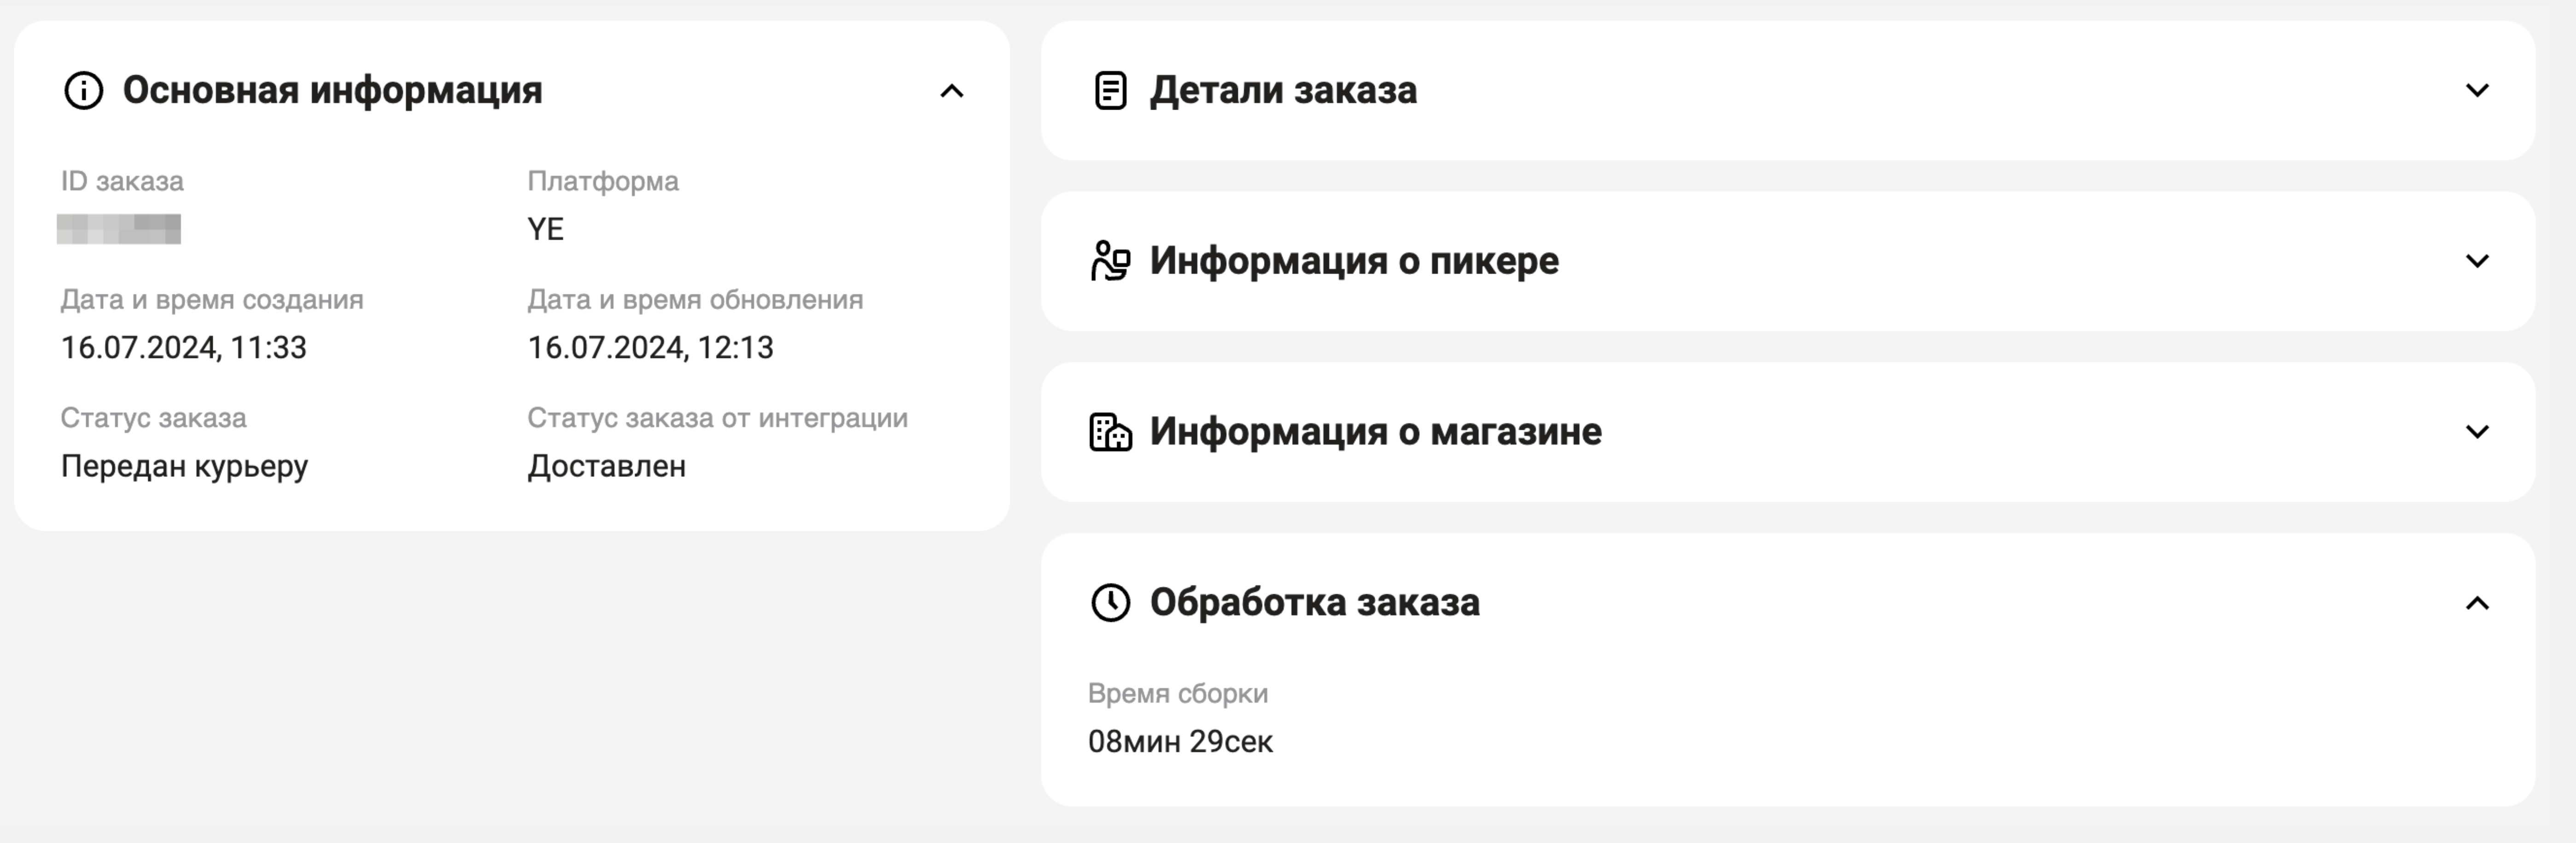
Task: Click the picker person icon
Action: tap(1110, 261)
